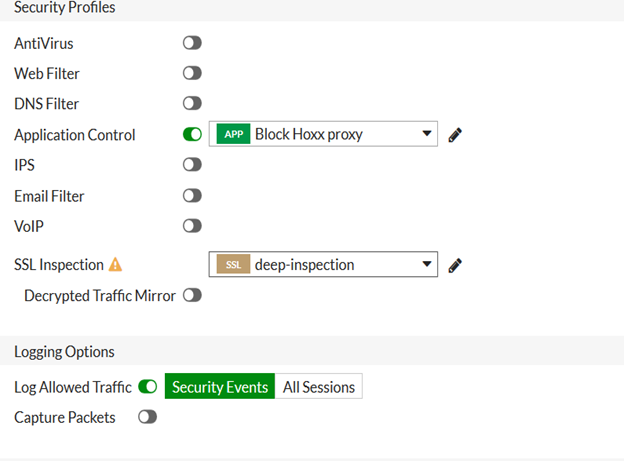This screenshot has width=624, height=461.
Task: Enable the DNS Filter toggle
Action: coord(192,103)
